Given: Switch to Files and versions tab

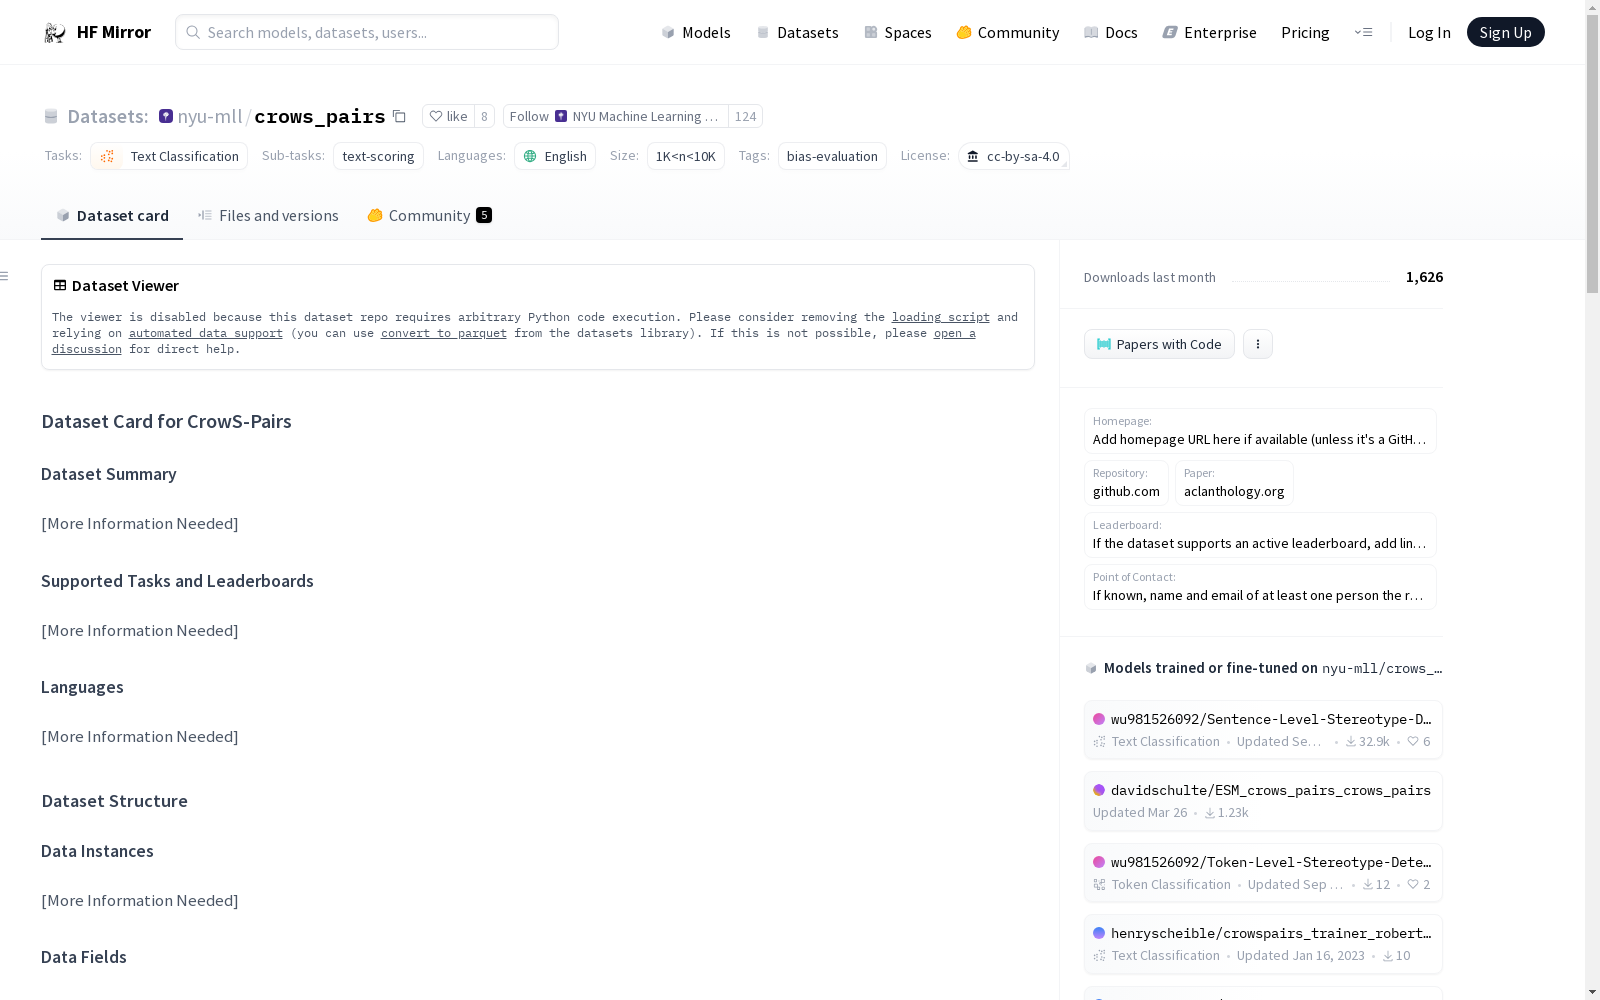Looking at the screenshot, I should pyautogui.click(x=268, y=215).
